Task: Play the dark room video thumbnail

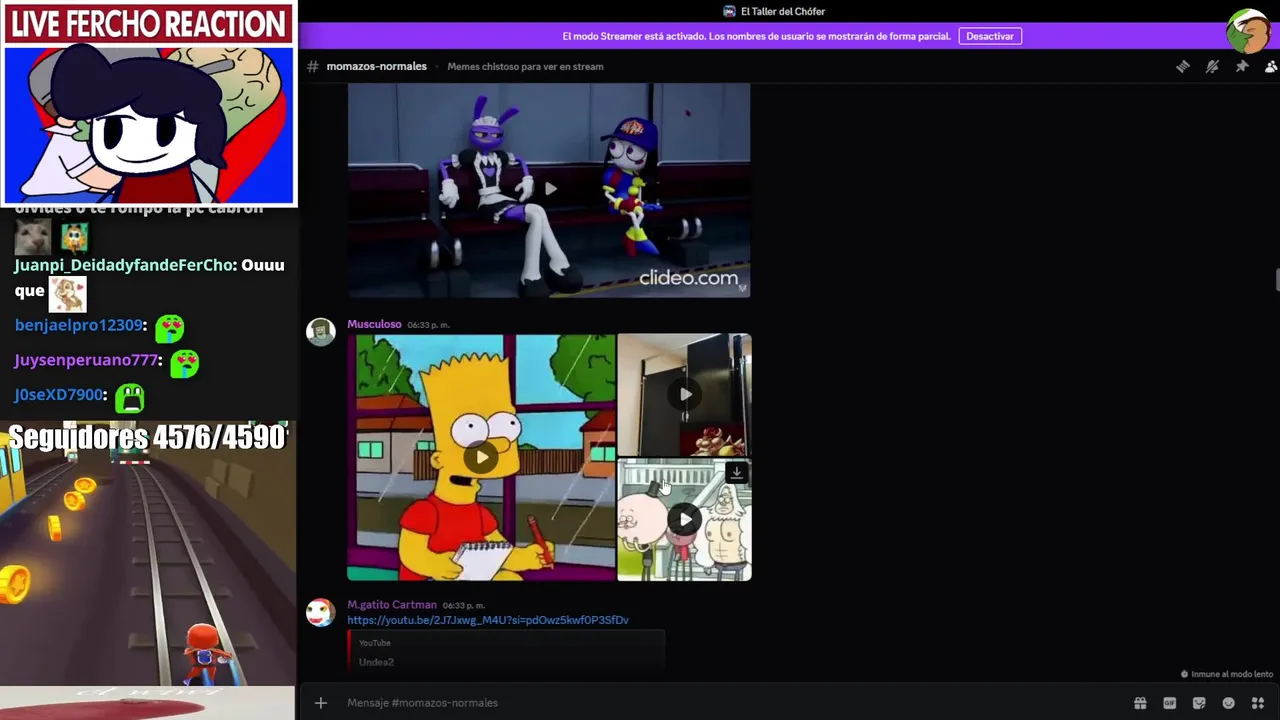Action: coord(684,394)
